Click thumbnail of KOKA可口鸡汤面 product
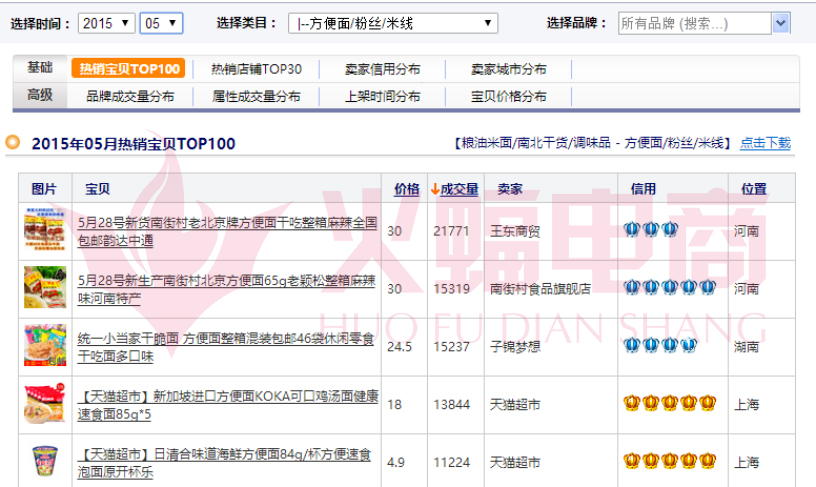This screenshot has height=487, width=816. pos(45,403)
